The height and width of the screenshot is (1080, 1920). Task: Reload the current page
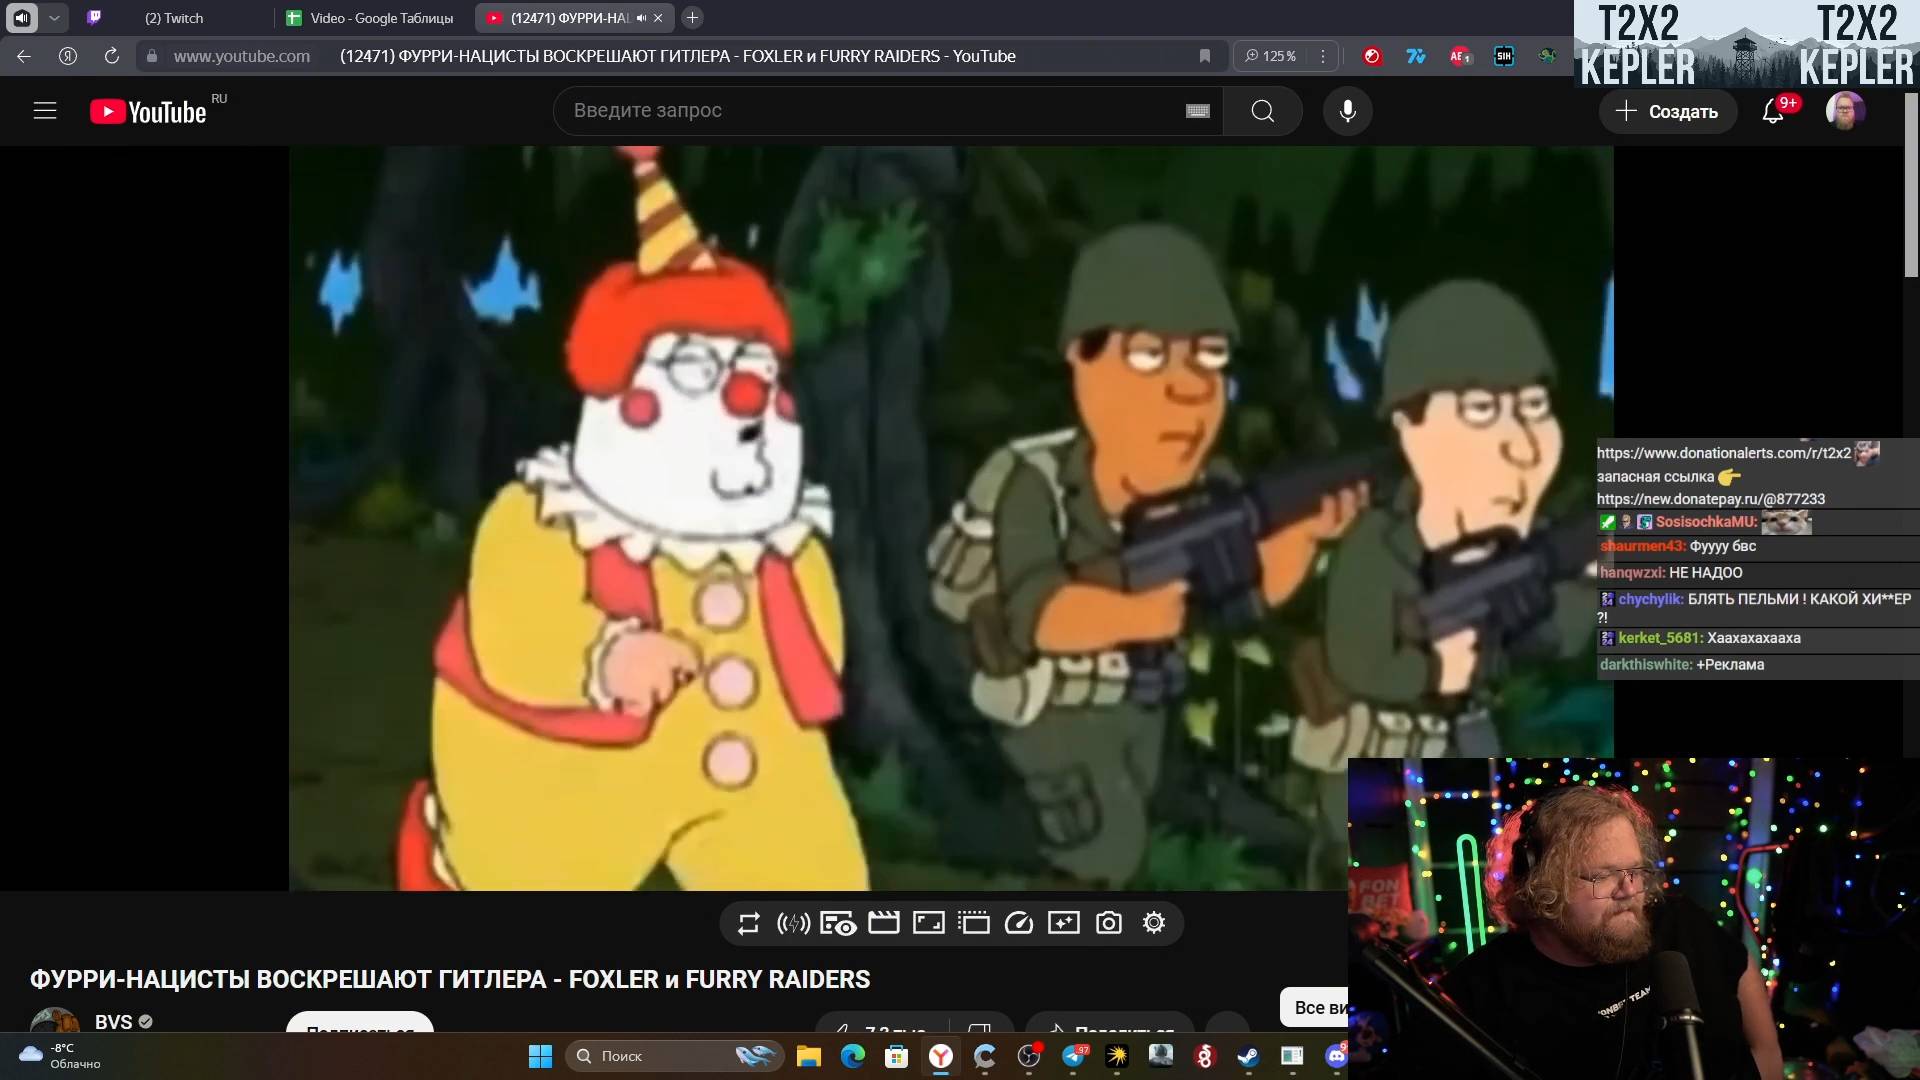pyautogui.click(x=112, y=57)
